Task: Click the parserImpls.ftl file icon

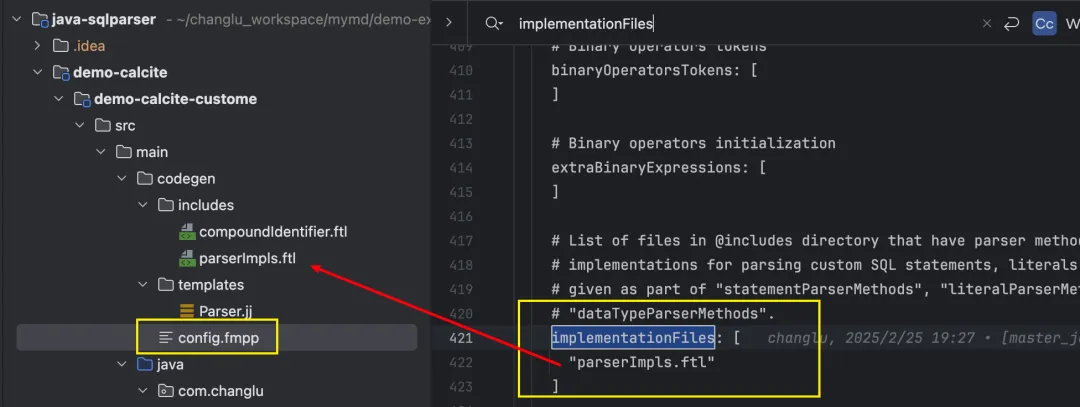Action: click(186, 259)
